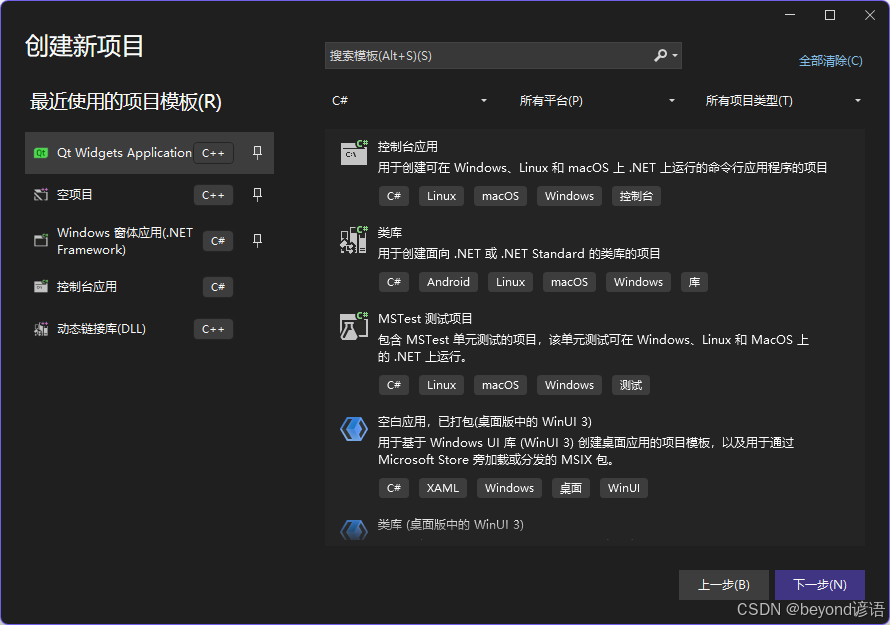Viewport: 890px width, 625px height.
Task: Click the 上一步(B) button
Action: pyautogui.click(x=724, y=585)
